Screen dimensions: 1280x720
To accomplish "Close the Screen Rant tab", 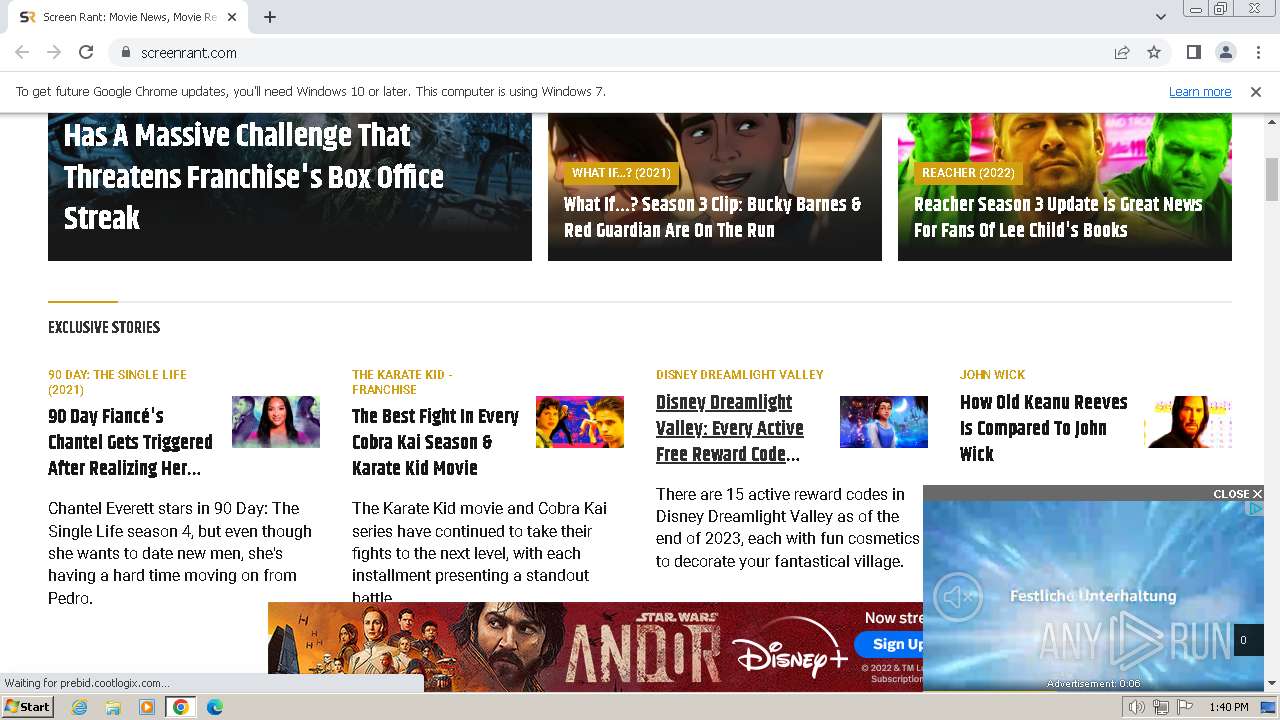I will tap(232, 17).
